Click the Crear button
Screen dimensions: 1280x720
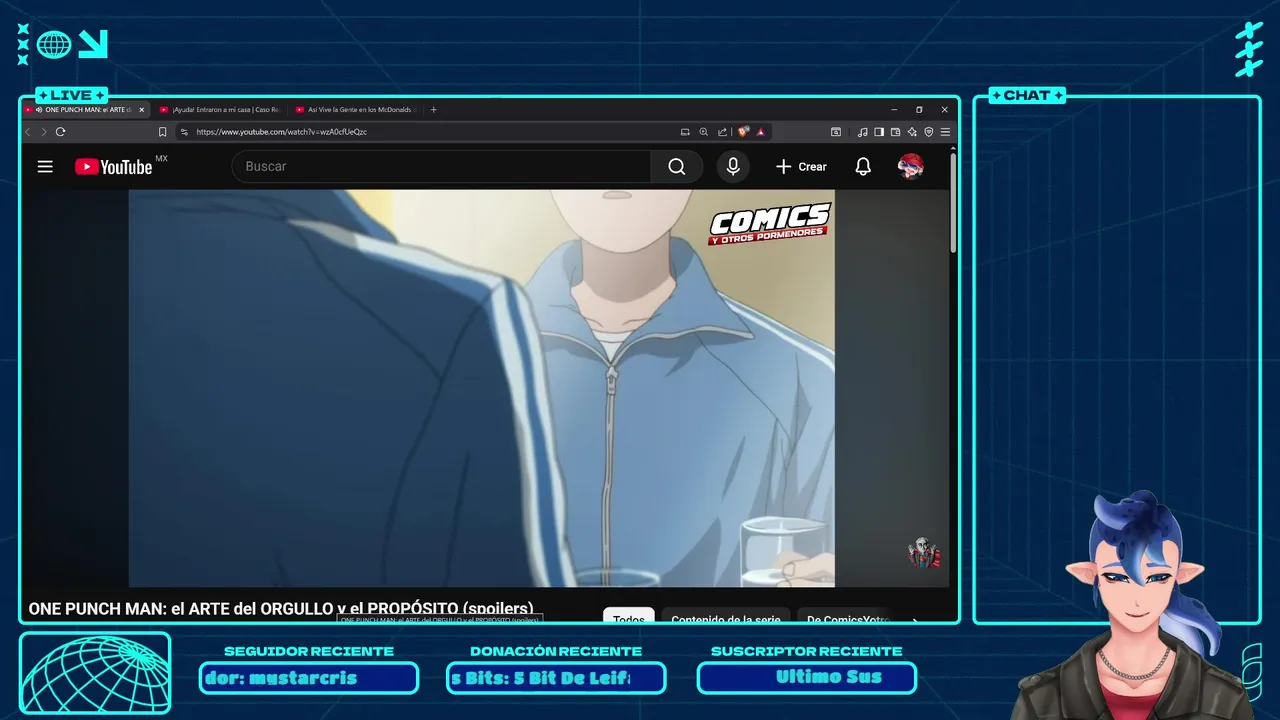(x=801, y=167)
